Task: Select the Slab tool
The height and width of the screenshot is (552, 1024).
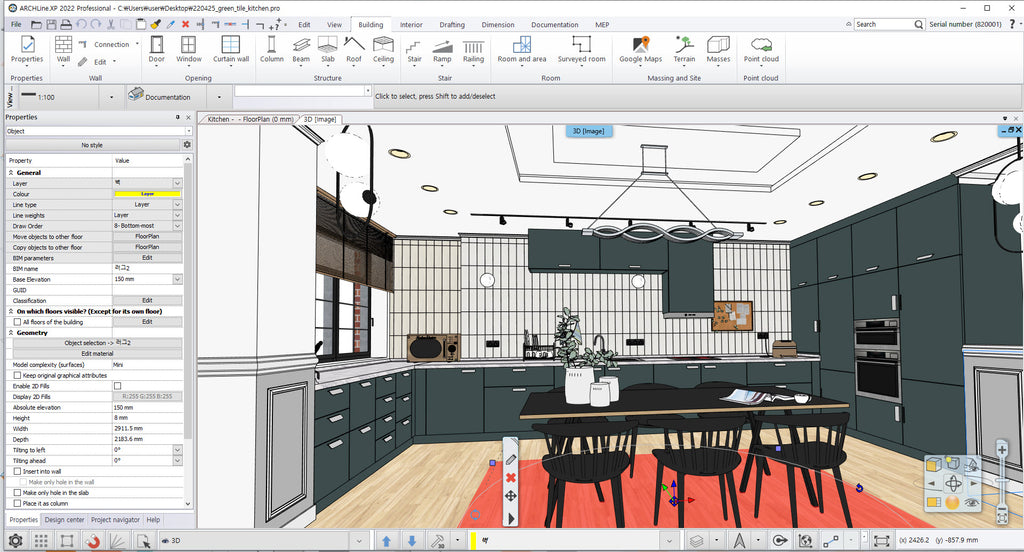Action: pos(328,50)
